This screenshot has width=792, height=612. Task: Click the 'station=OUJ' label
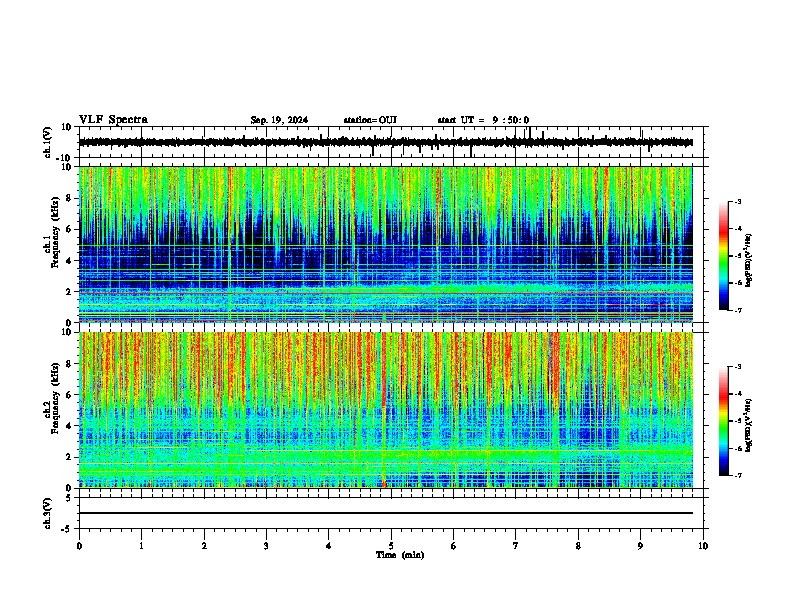(x=370, y=120)
